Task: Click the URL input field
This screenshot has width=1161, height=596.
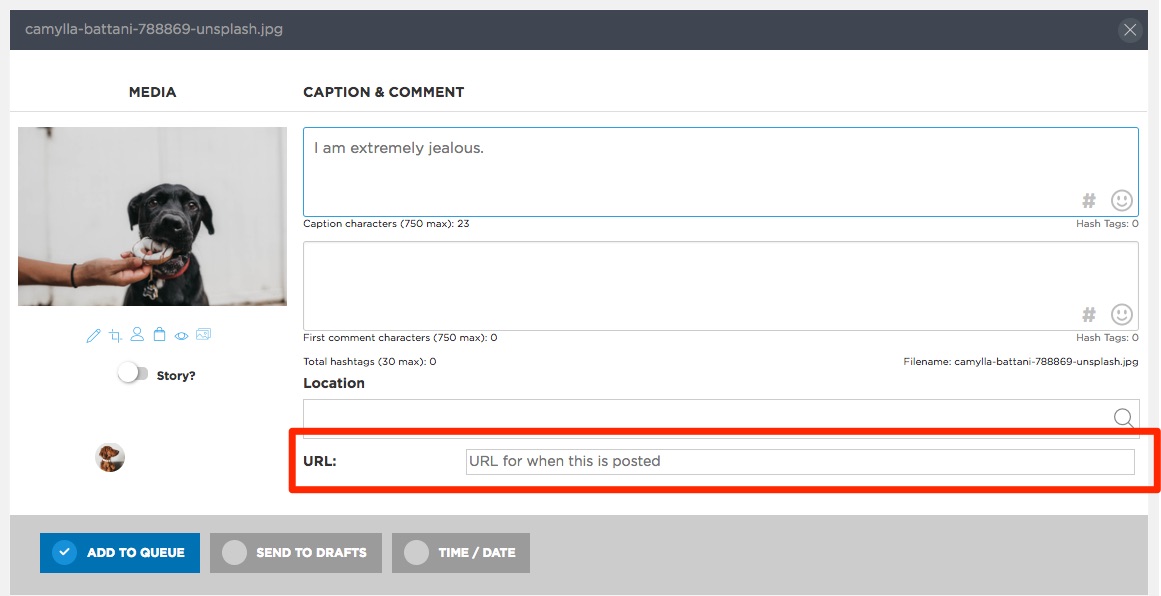Action: (800, 461)
